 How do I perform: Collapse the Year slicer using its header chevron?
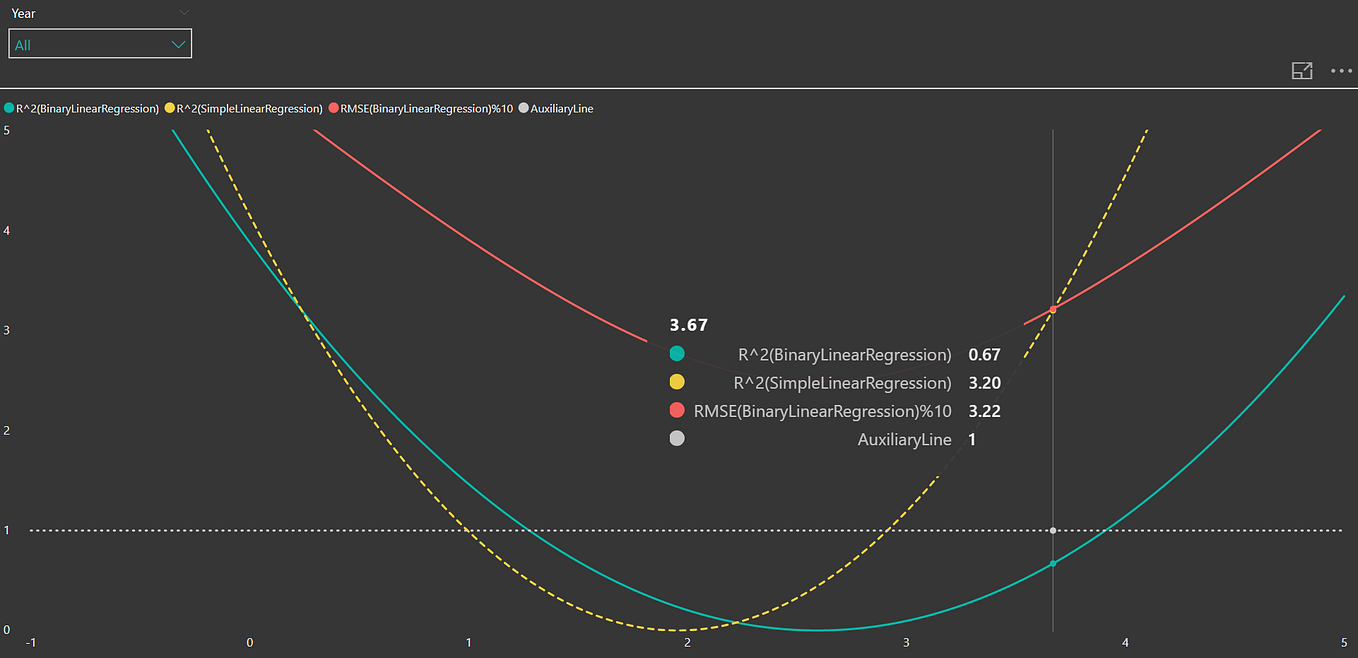(184, 13)
